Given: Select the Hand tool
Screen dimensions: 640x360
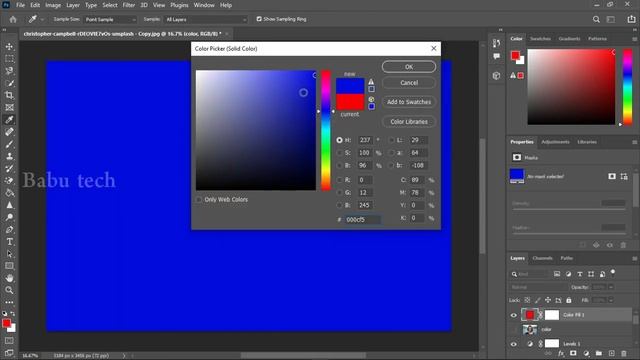Looking at the screenshot, I should [9, 278].
